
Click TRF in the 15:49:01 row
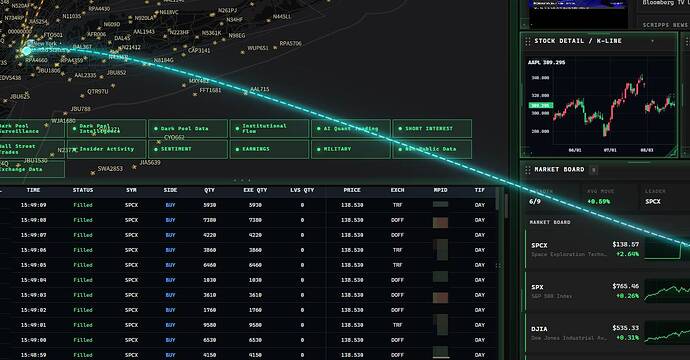point(397,325)
